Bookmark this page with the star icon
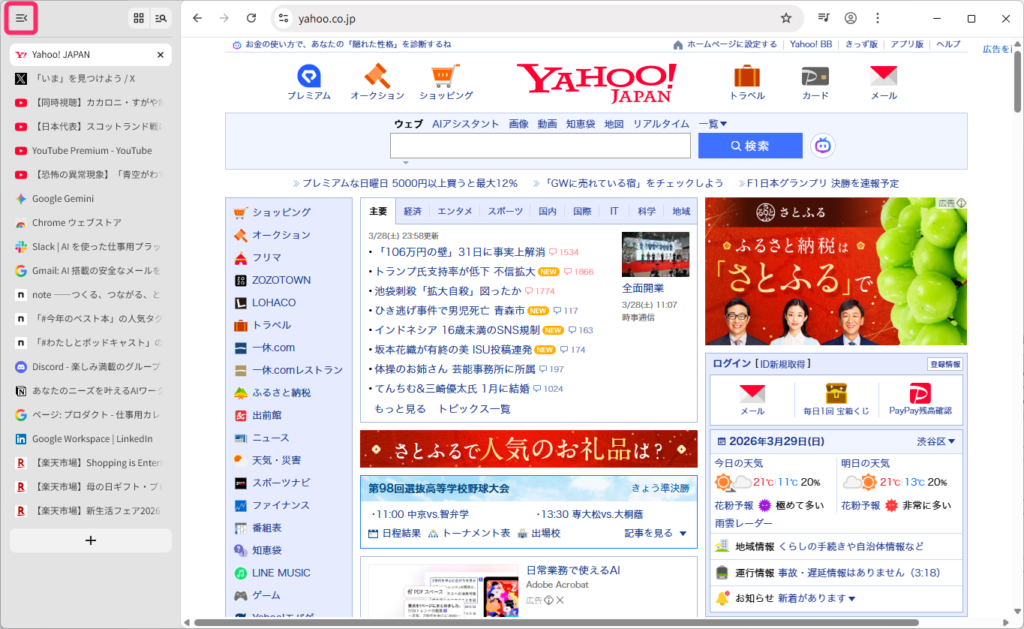 pos(786,18)
